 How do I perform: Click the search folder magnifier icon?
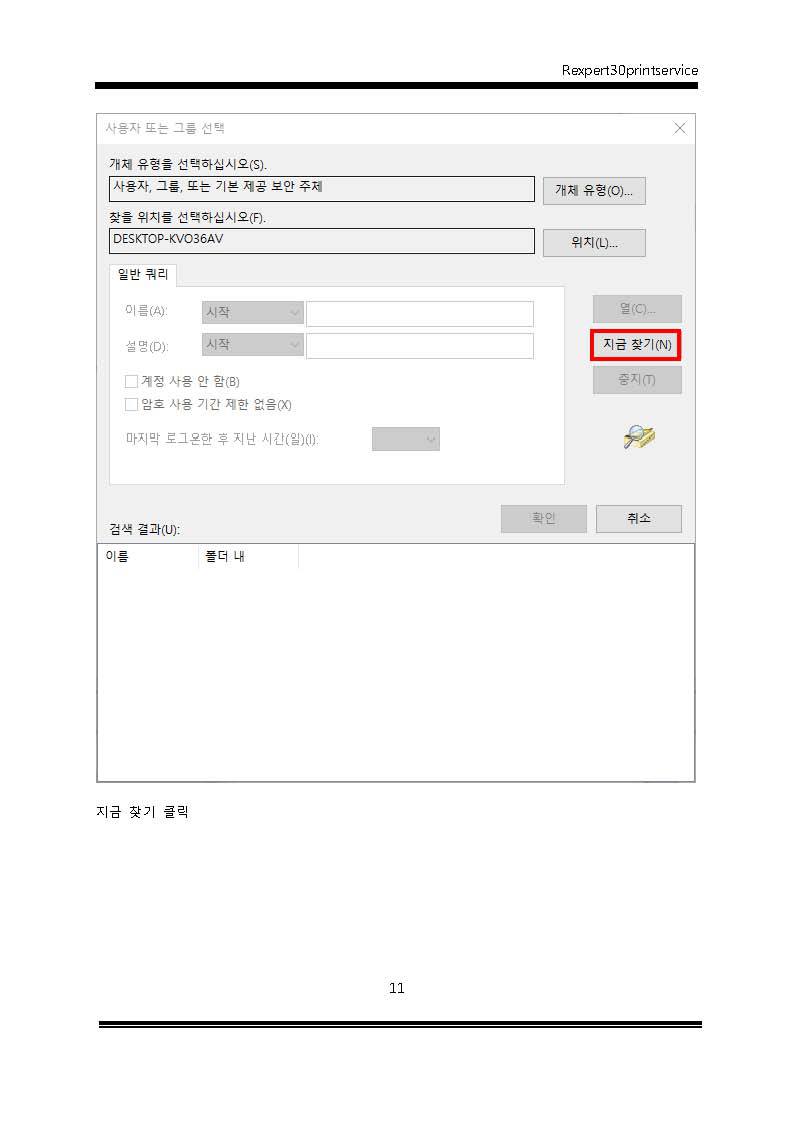tap(639, 436)
